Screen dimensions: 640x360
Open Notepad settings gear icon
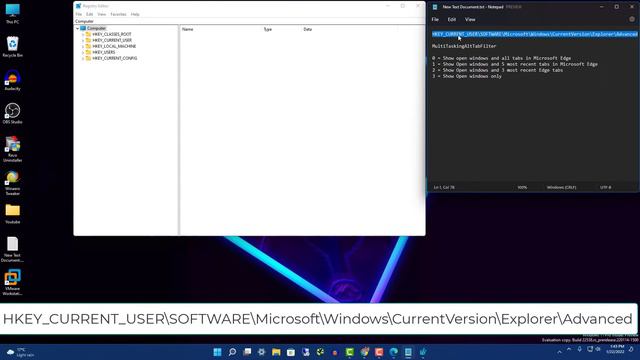[632, 19]
